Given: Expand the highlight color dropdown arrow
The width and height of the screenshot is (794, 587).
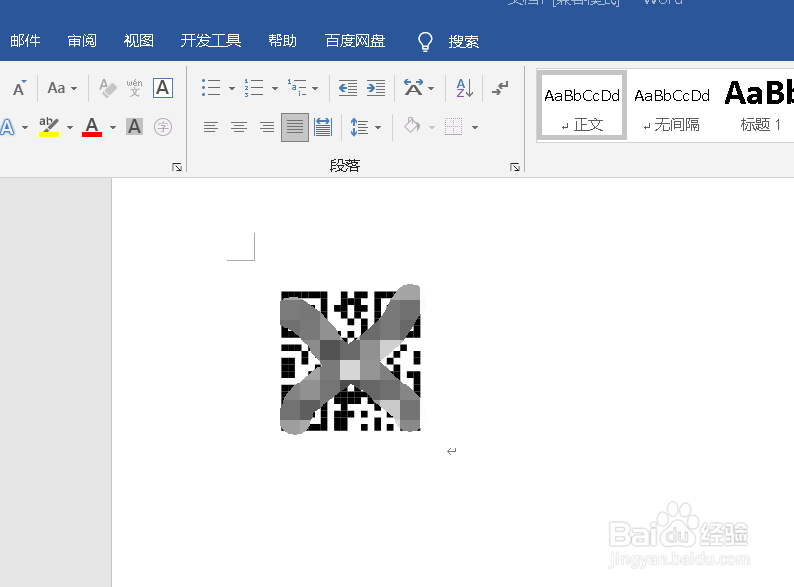Looking at the screenshot, I should pos(70,127).
